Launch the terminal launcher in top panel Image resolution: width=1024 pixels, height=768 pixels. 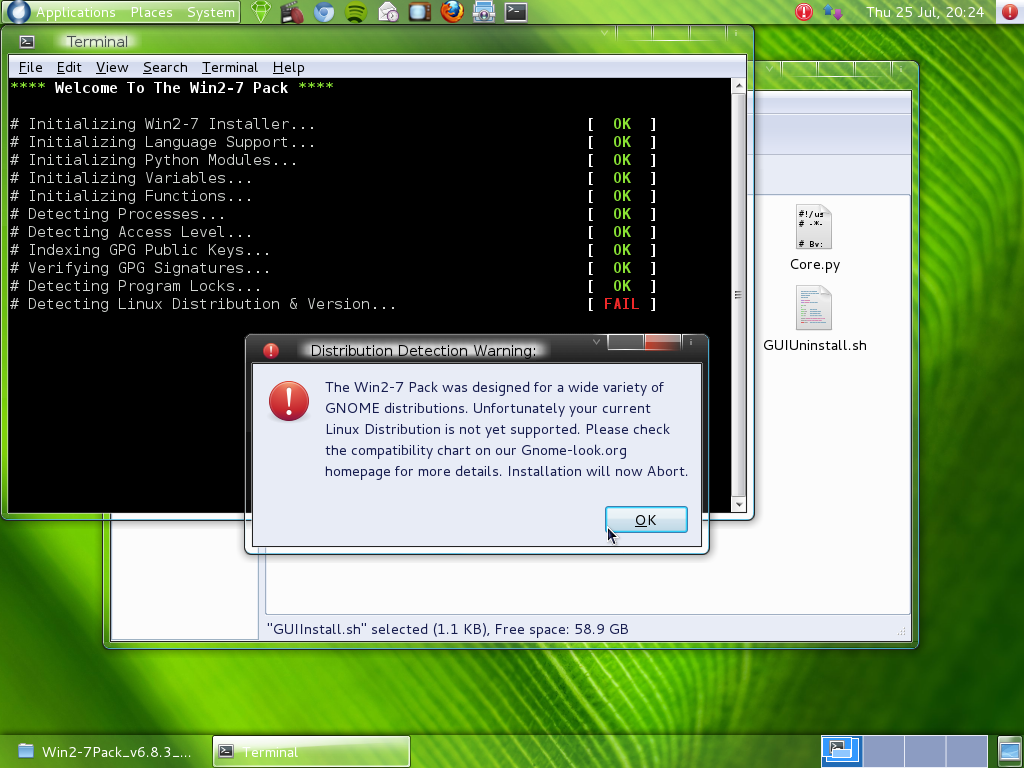[x=515, y=12]
